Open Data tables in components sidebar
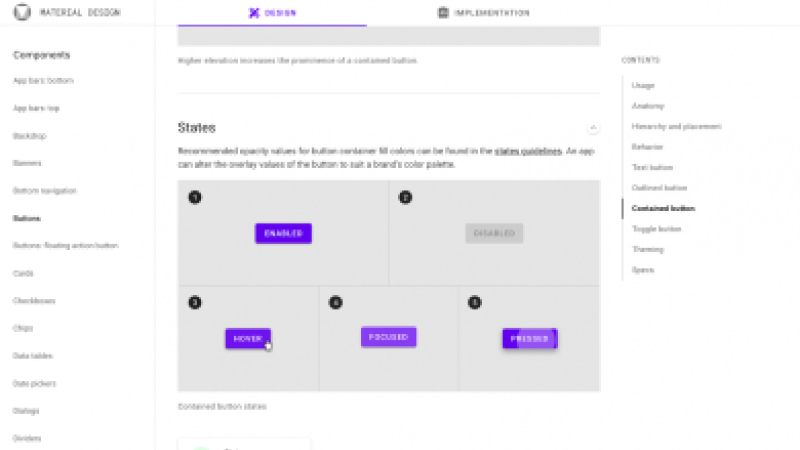This screenshot has height=450, width=800. 33,356
